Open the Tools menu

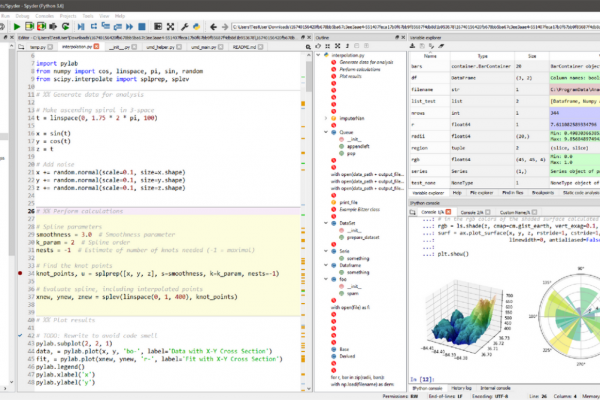pos(88,16)
